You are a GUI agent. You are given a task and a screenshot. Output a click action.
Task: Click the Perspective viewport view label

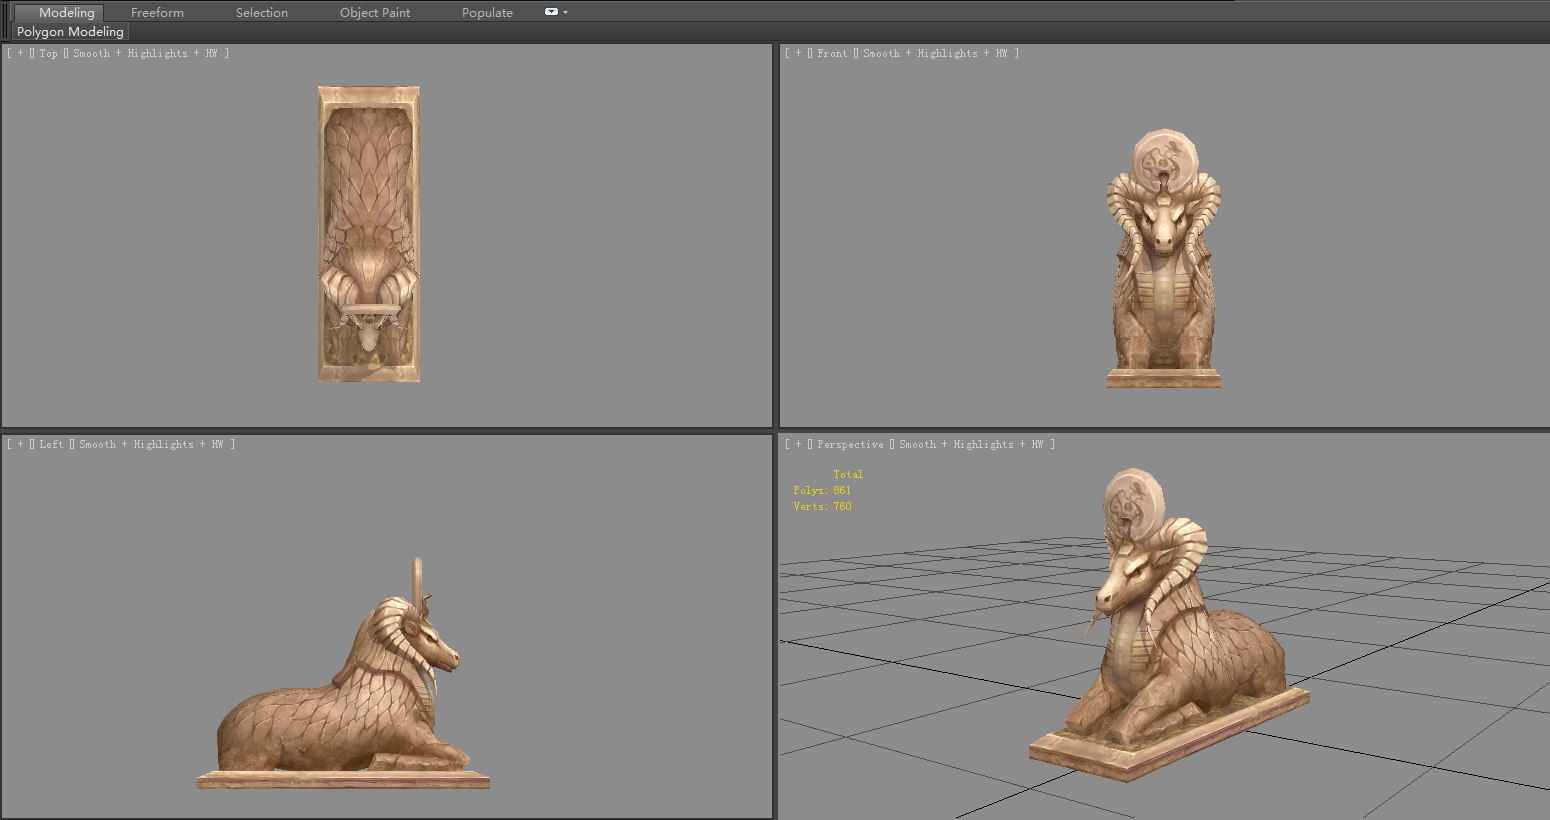point(850,445)
